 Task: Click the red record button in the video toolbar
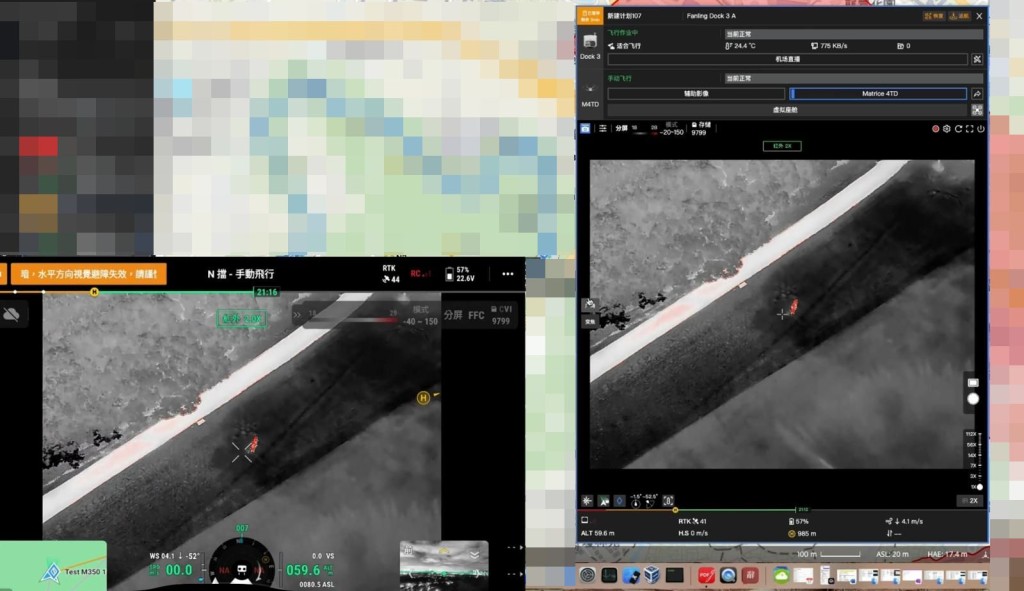936,129
